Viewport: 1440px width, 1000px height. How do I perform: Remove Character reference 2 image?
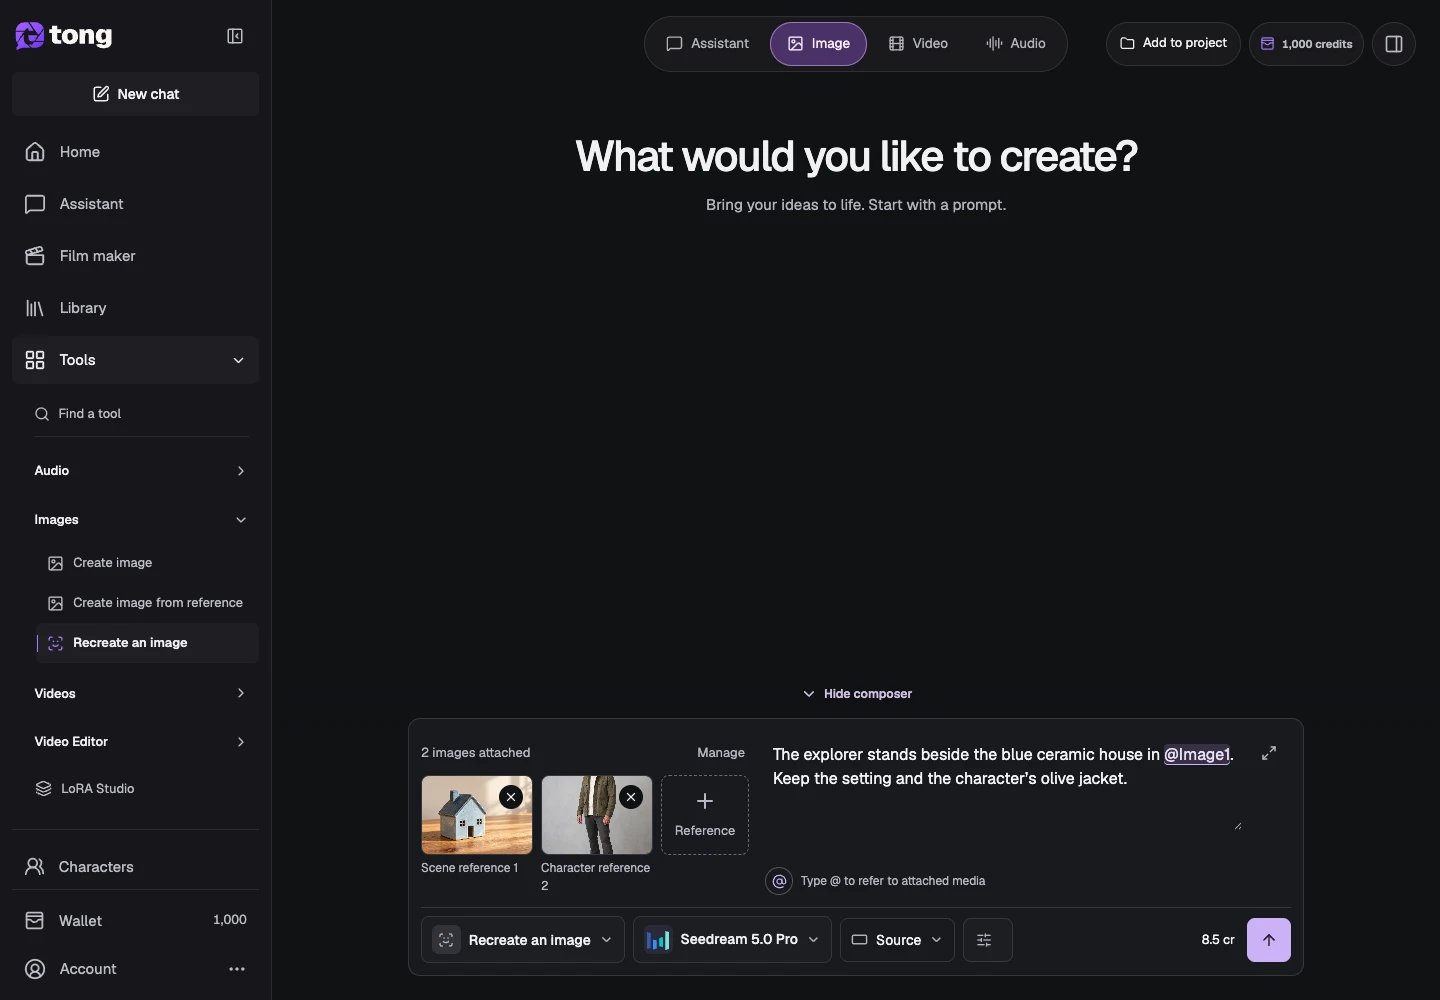pos(631,797)
